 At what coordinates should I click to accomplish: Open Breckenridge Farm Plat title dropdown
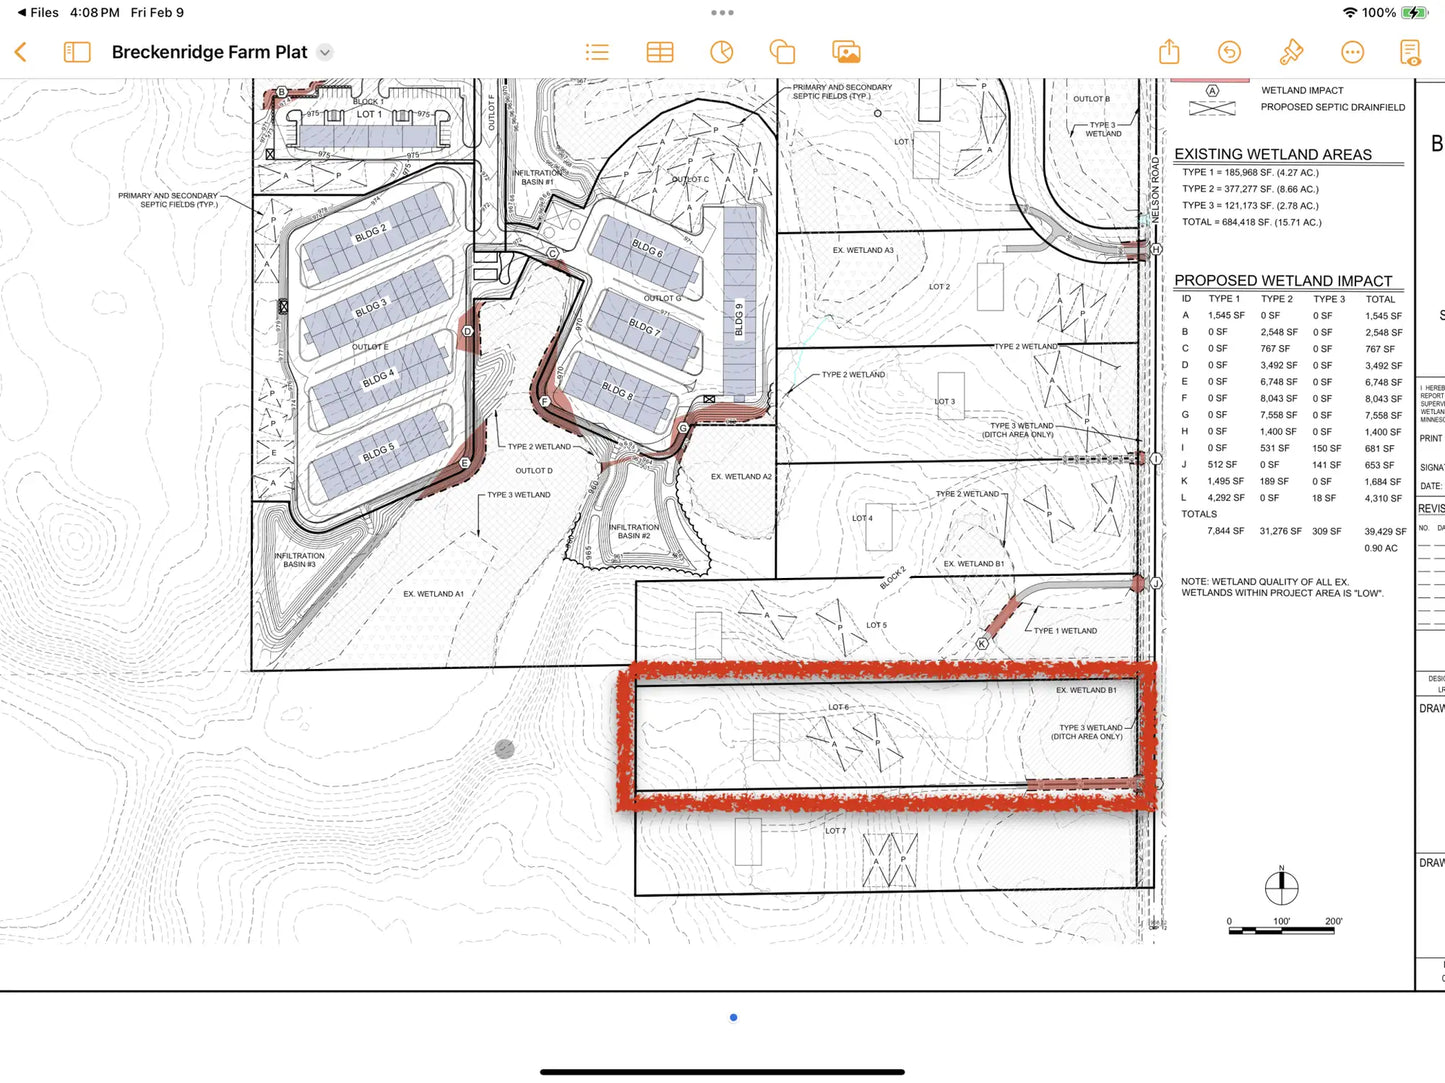pos(325,52)
